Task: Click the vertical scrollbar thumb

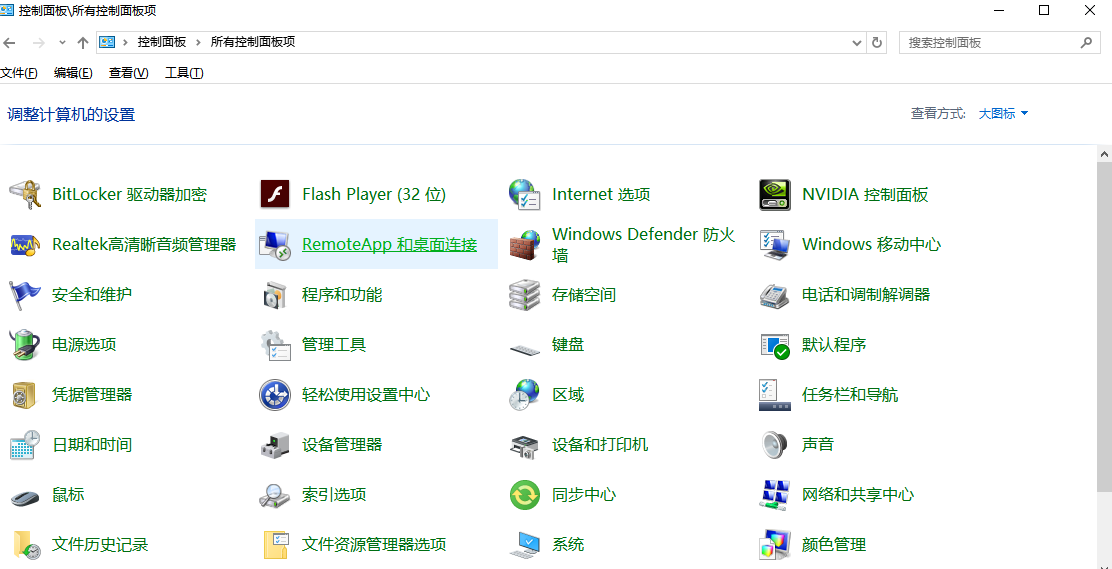Action: pos(1104,326)
